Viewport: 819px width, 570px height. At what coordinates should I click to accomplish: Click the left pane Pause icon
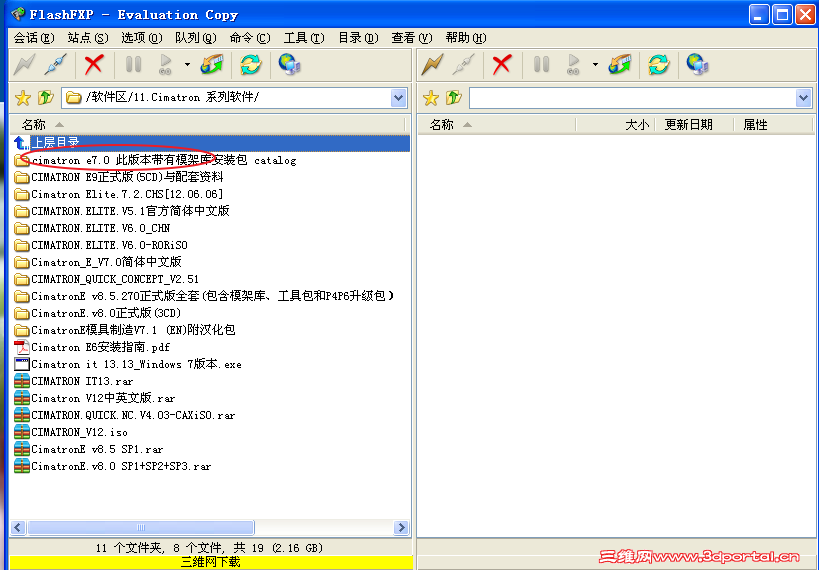[x=134, y=65]
